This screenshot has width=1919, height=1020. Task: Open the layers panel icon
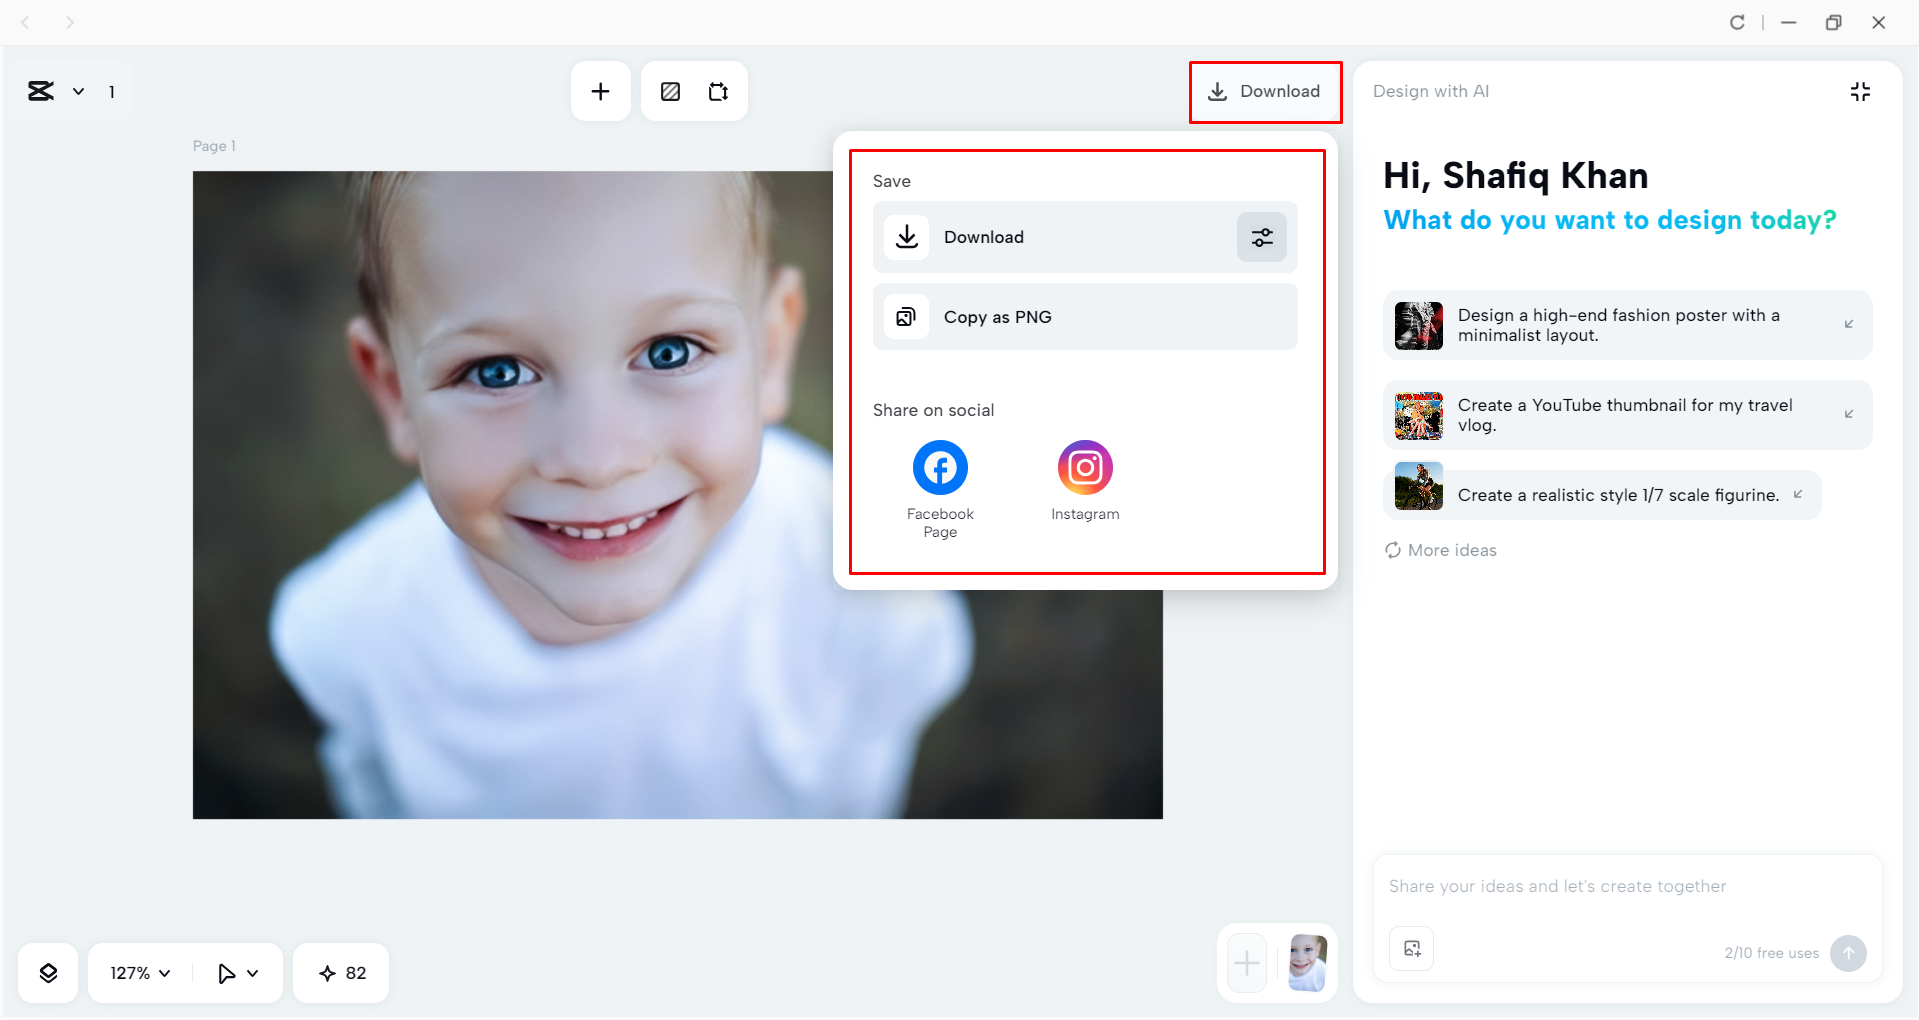pos(48,973)
